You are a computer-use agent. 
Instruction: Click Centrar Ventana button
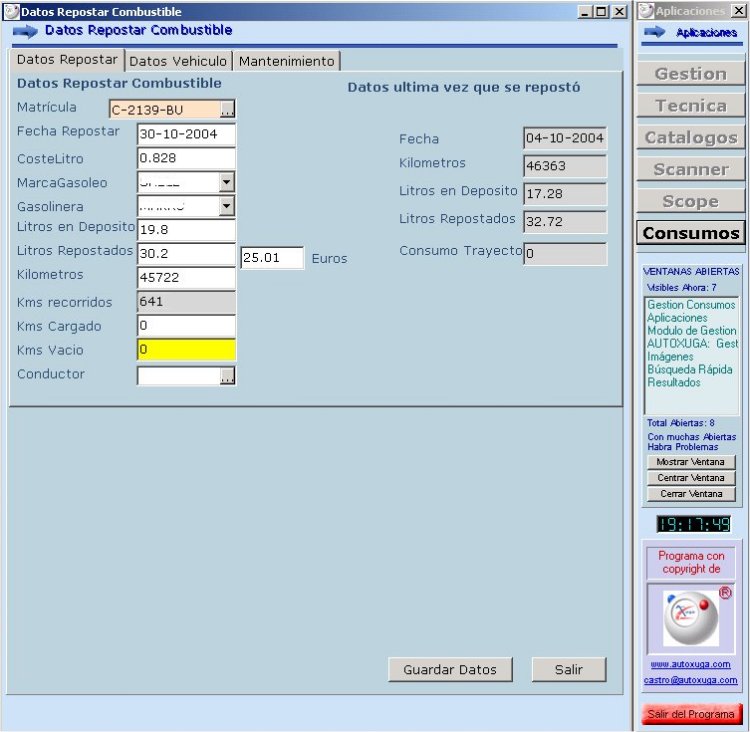coord(691,478)
